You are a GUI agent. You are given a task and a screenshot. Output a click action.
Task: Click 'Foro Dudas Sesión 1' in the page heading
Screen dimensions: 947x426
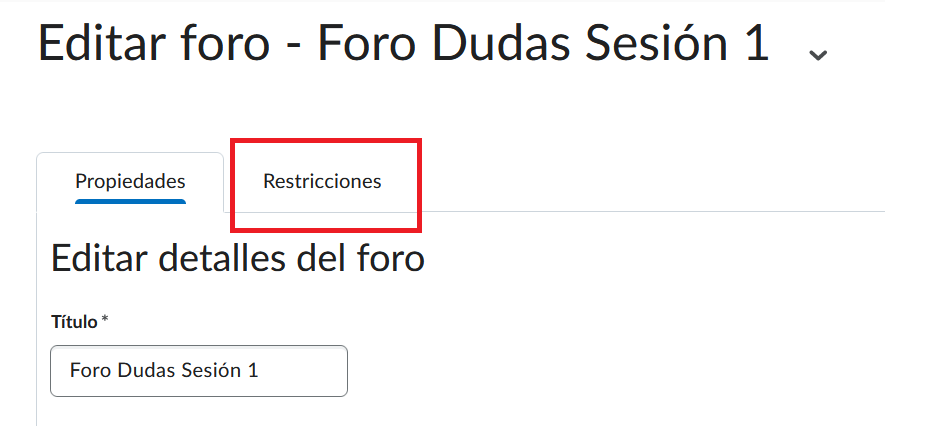[x=543, y=46]
